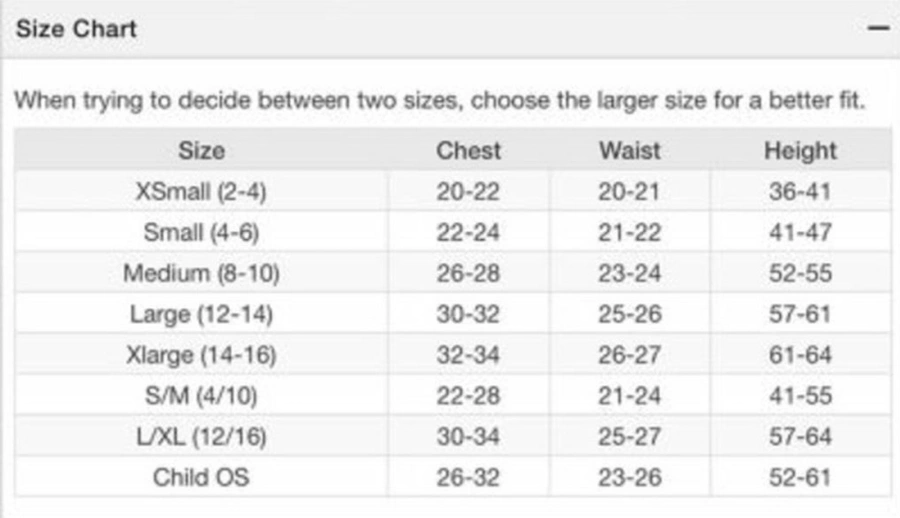Select the Large (12-14) size row label
900x518 pixels.
pos(201,314)
